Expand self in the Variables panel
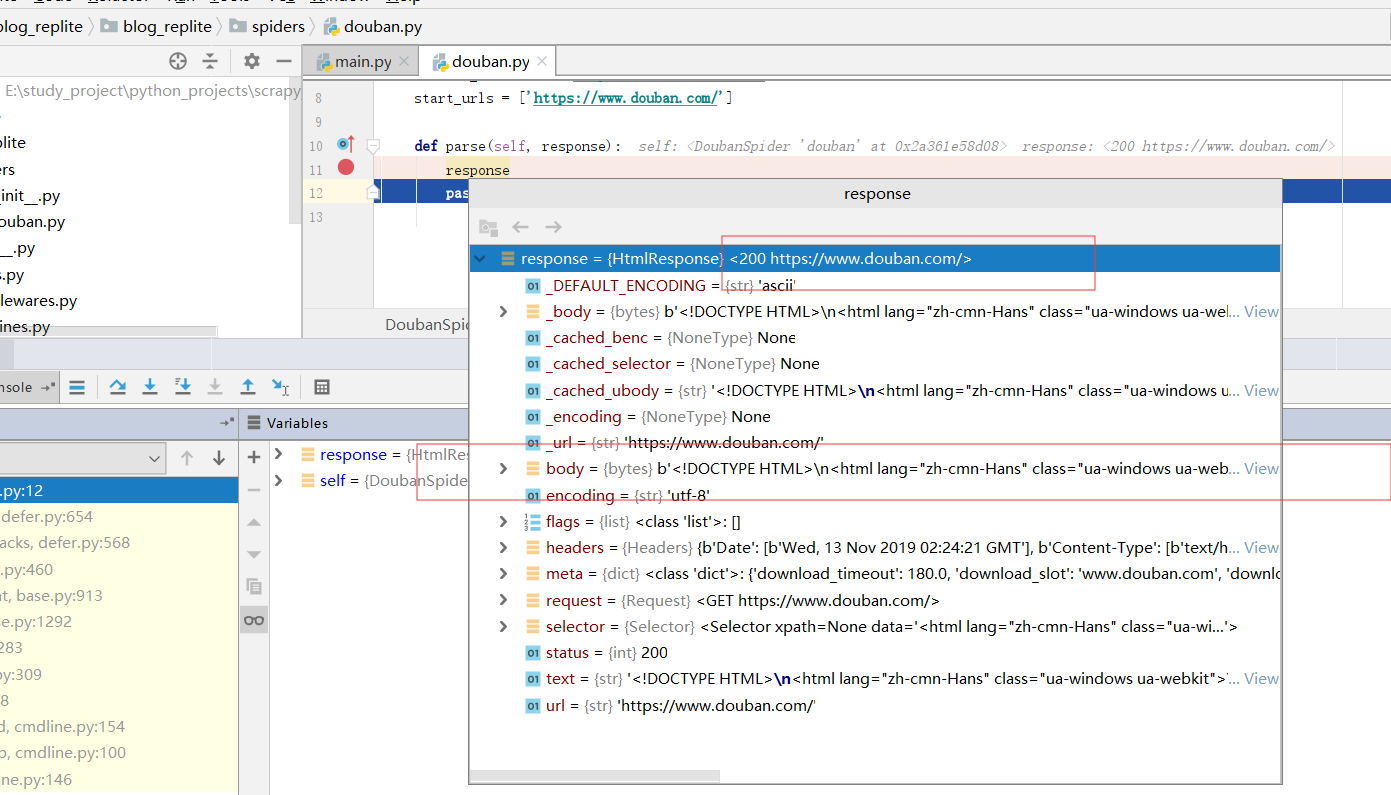Screen dimensions: 1391x795 pos(279,480)
